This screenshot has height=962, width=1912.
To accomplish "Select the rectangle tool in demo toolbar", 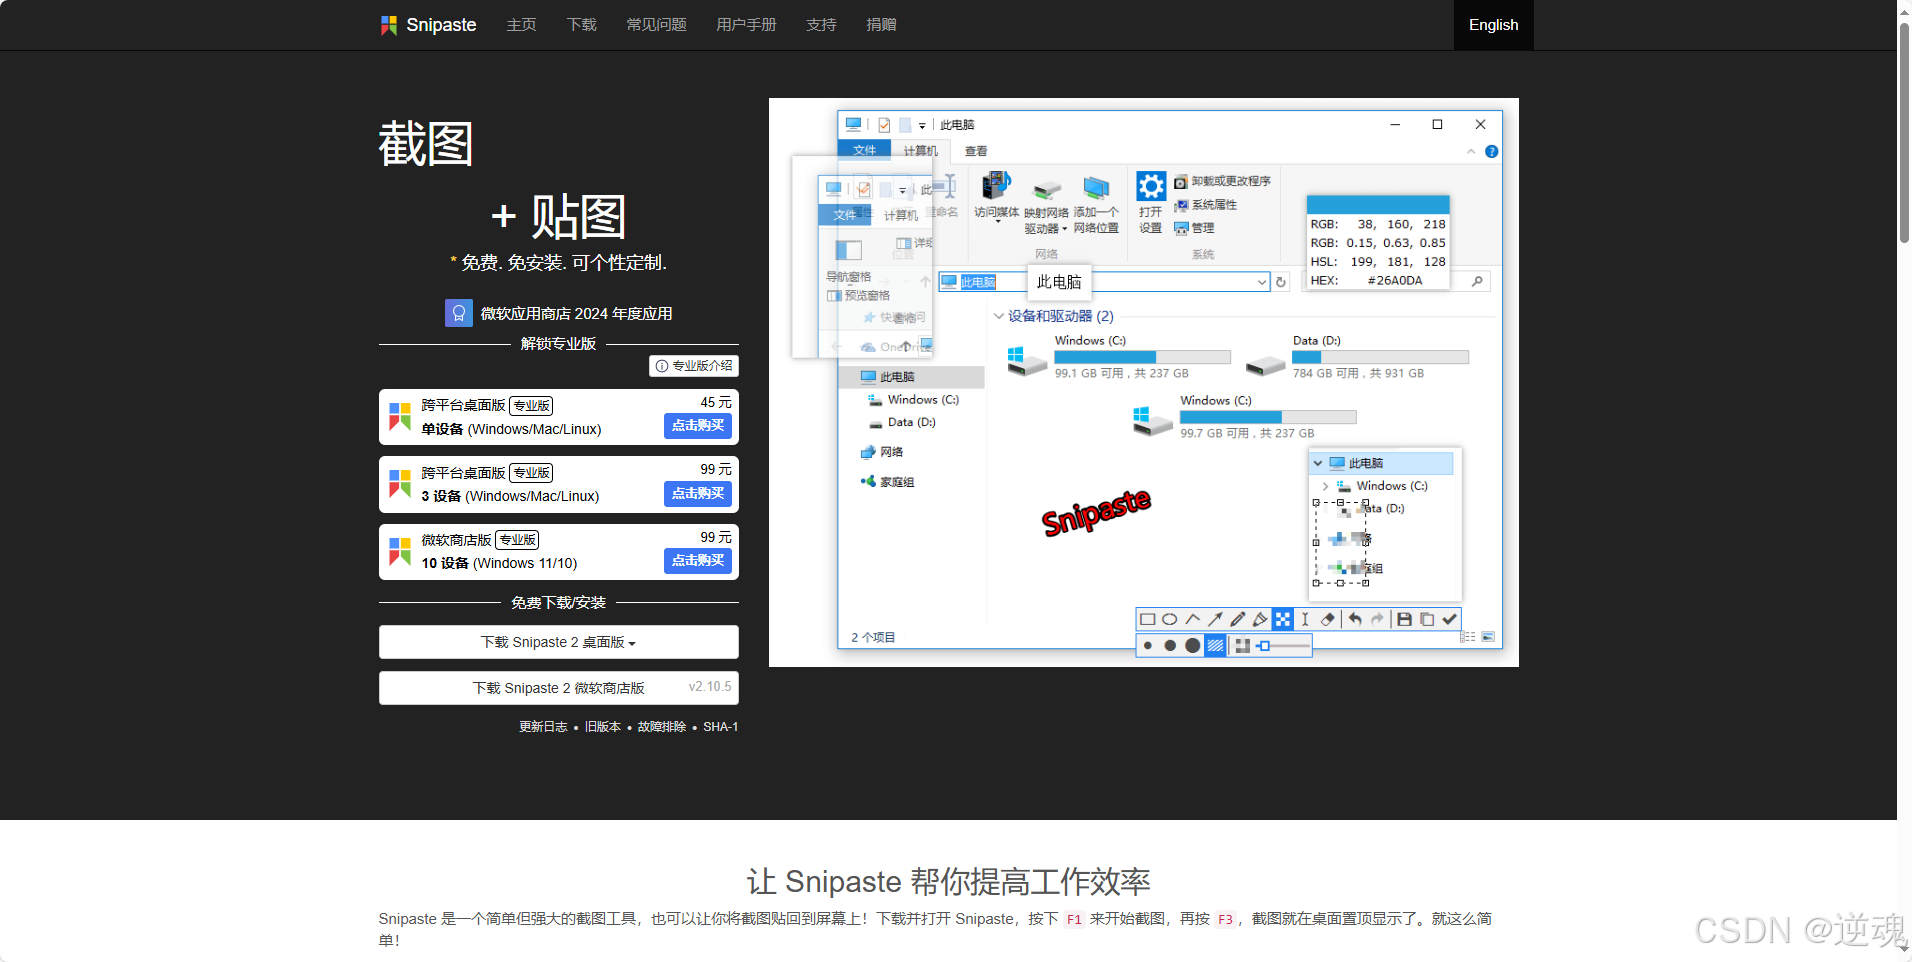I will [1148, 619].
